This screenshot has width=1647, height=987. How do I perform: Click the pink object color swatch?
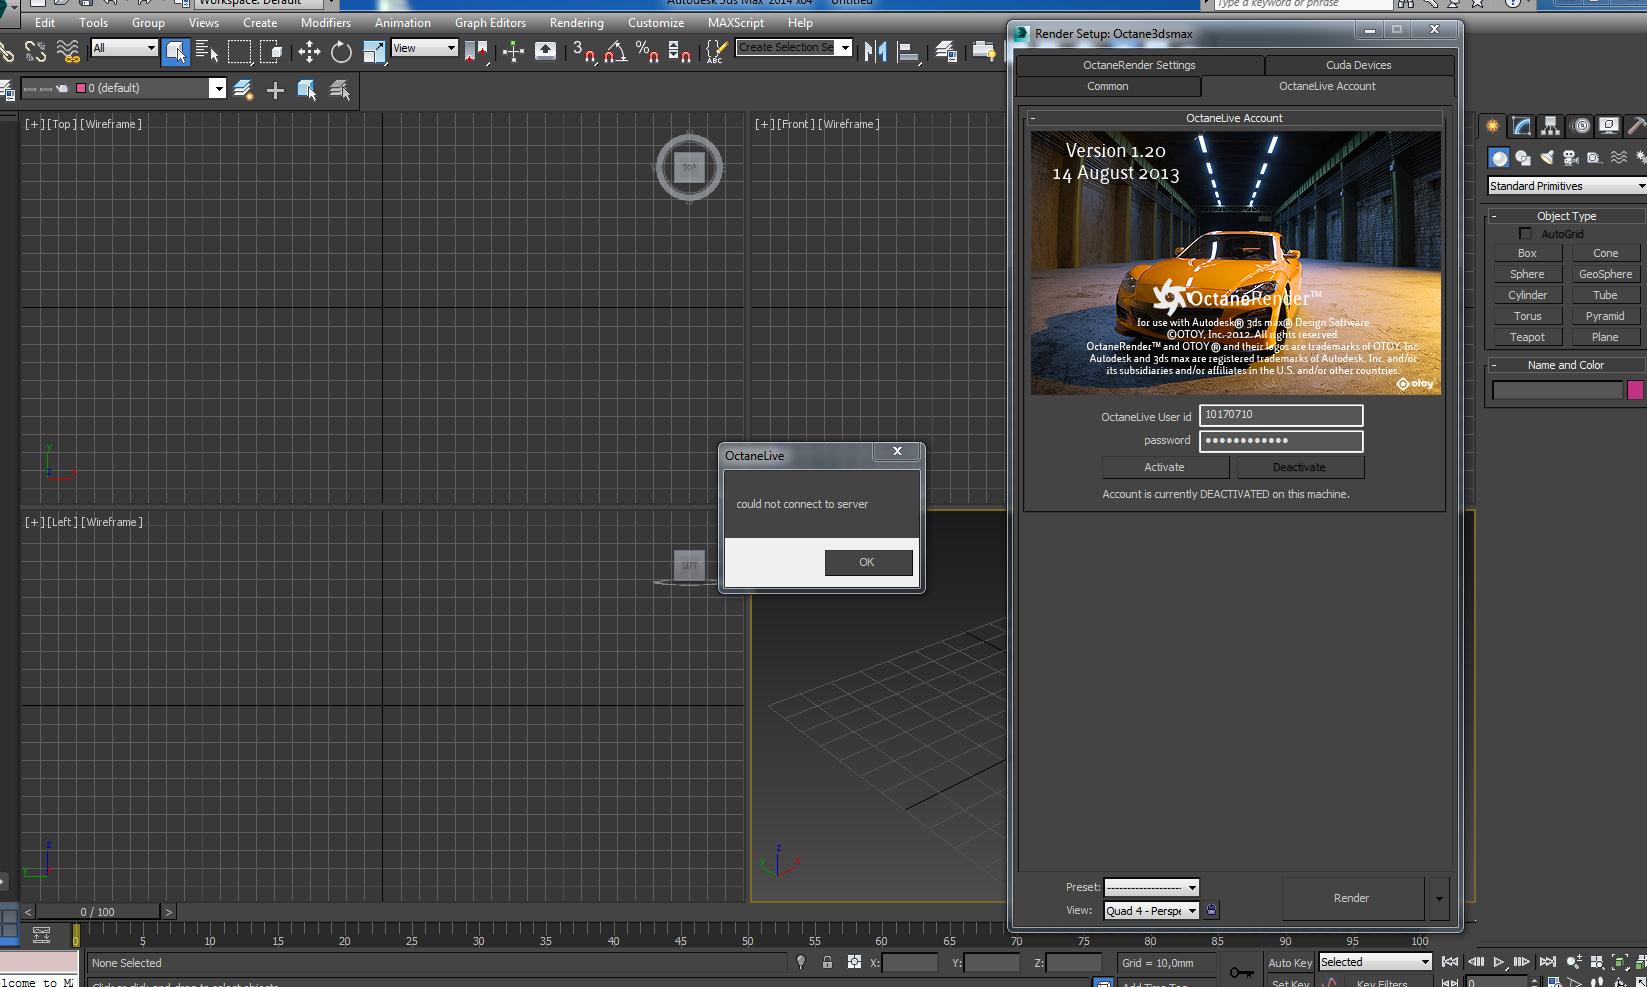(1635, 390)
